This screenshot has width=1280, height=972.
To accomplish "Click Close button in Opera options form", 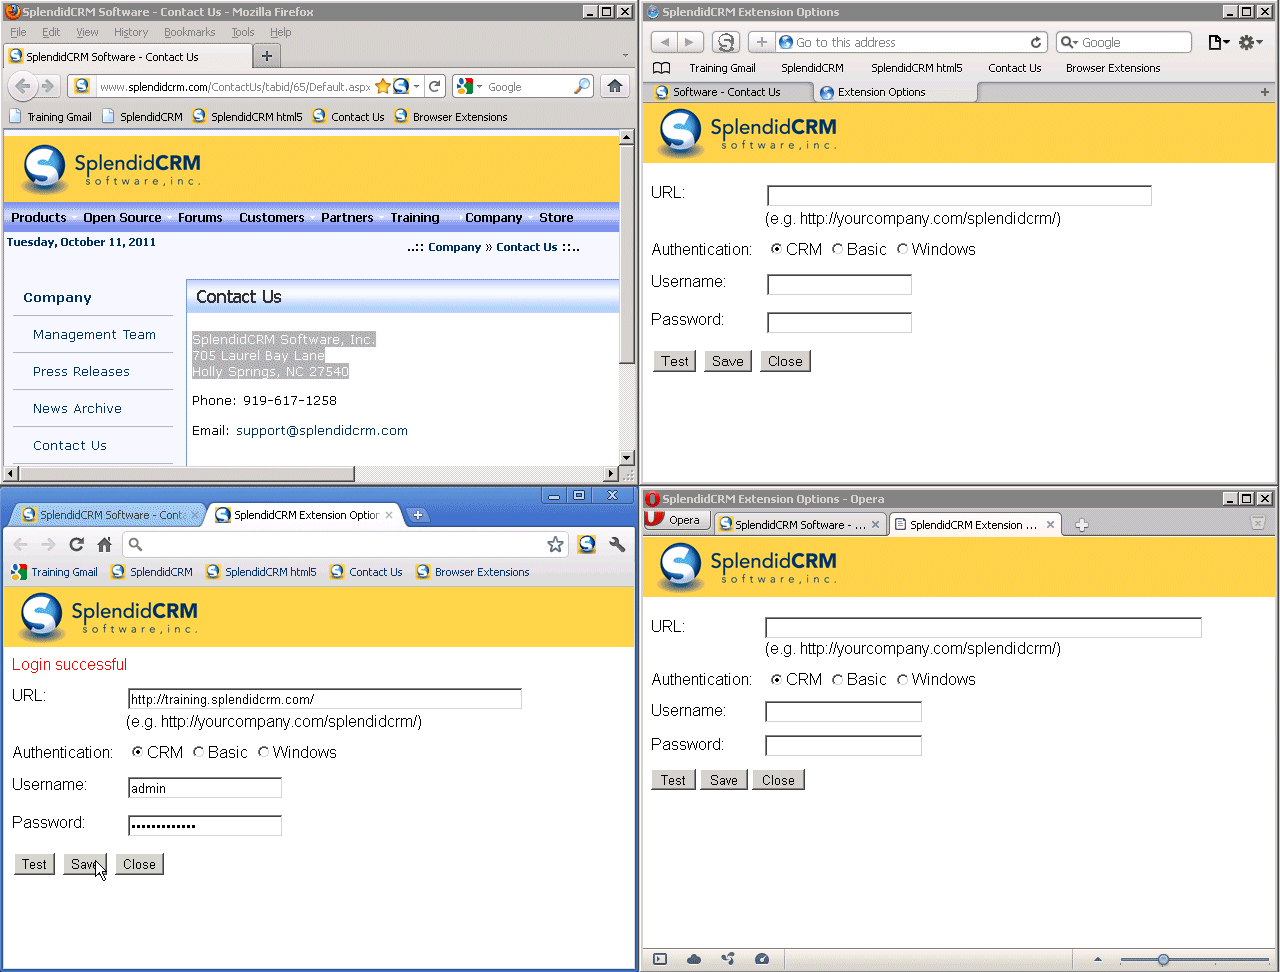I will pos(778,780).
